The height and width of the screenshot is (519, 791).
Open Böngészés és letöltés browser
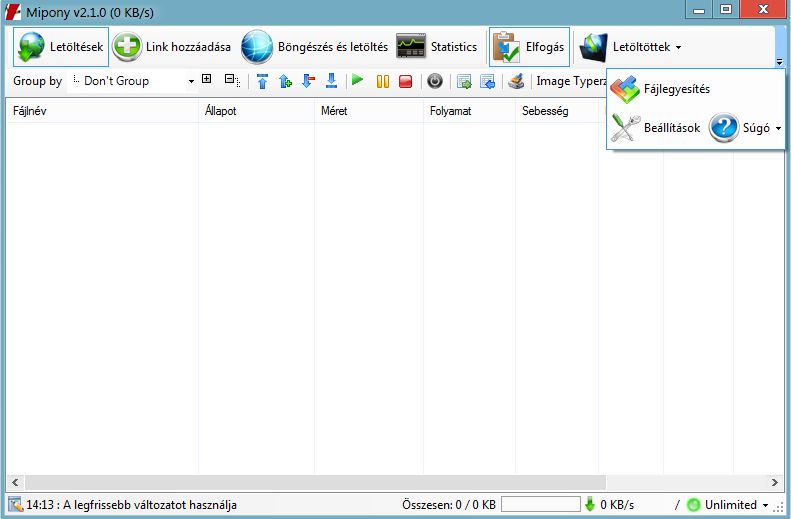314,47
